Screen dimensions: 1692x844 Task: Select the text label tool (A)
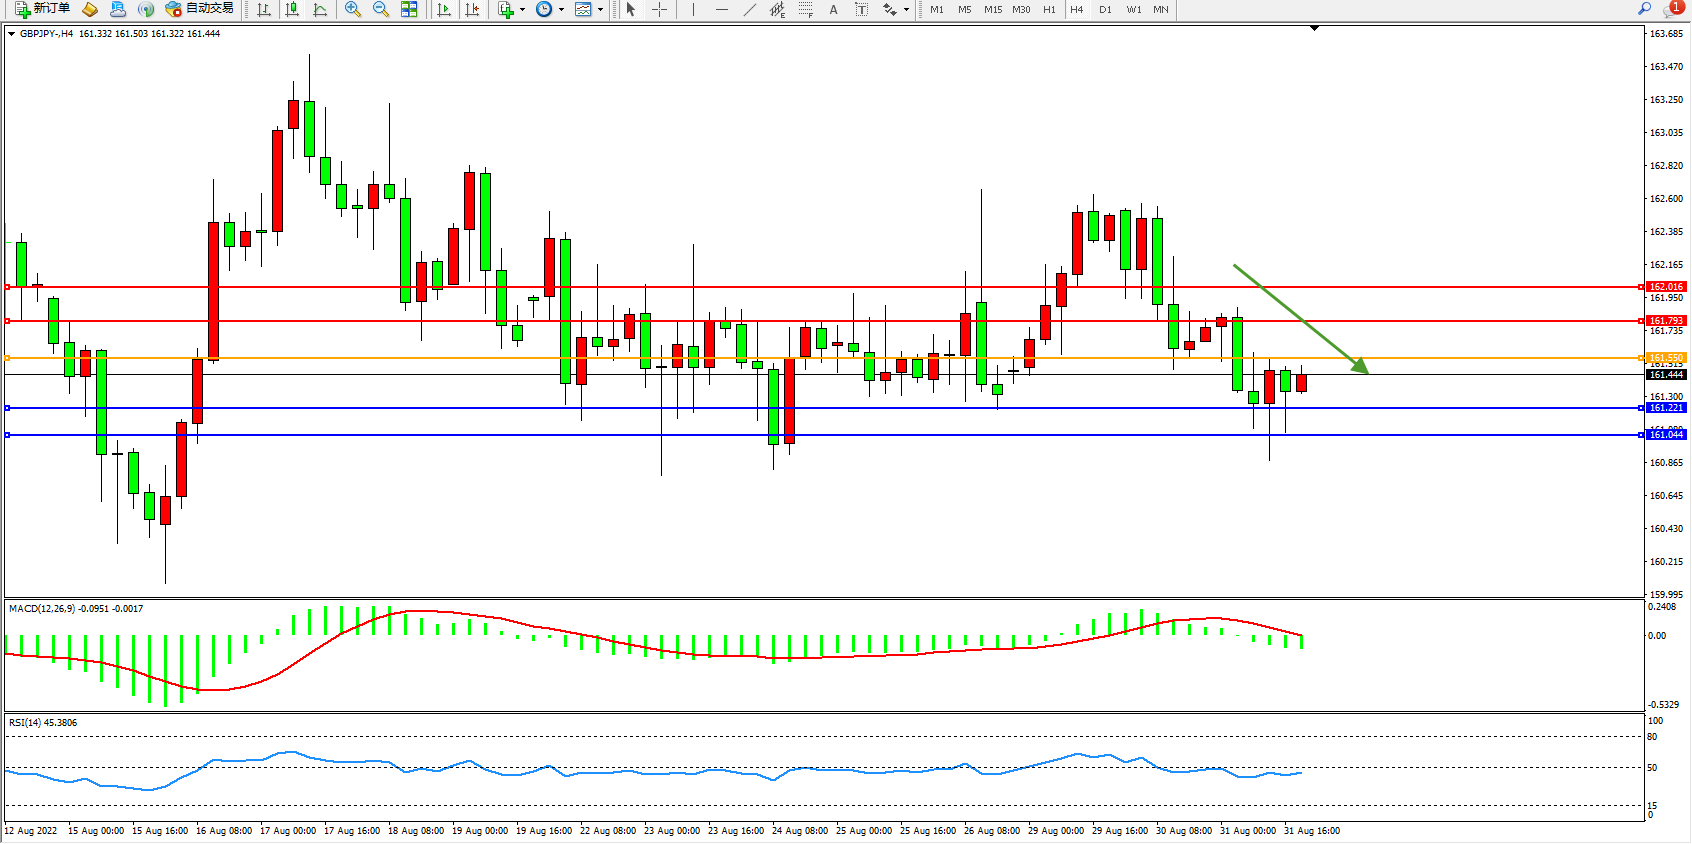833,9
